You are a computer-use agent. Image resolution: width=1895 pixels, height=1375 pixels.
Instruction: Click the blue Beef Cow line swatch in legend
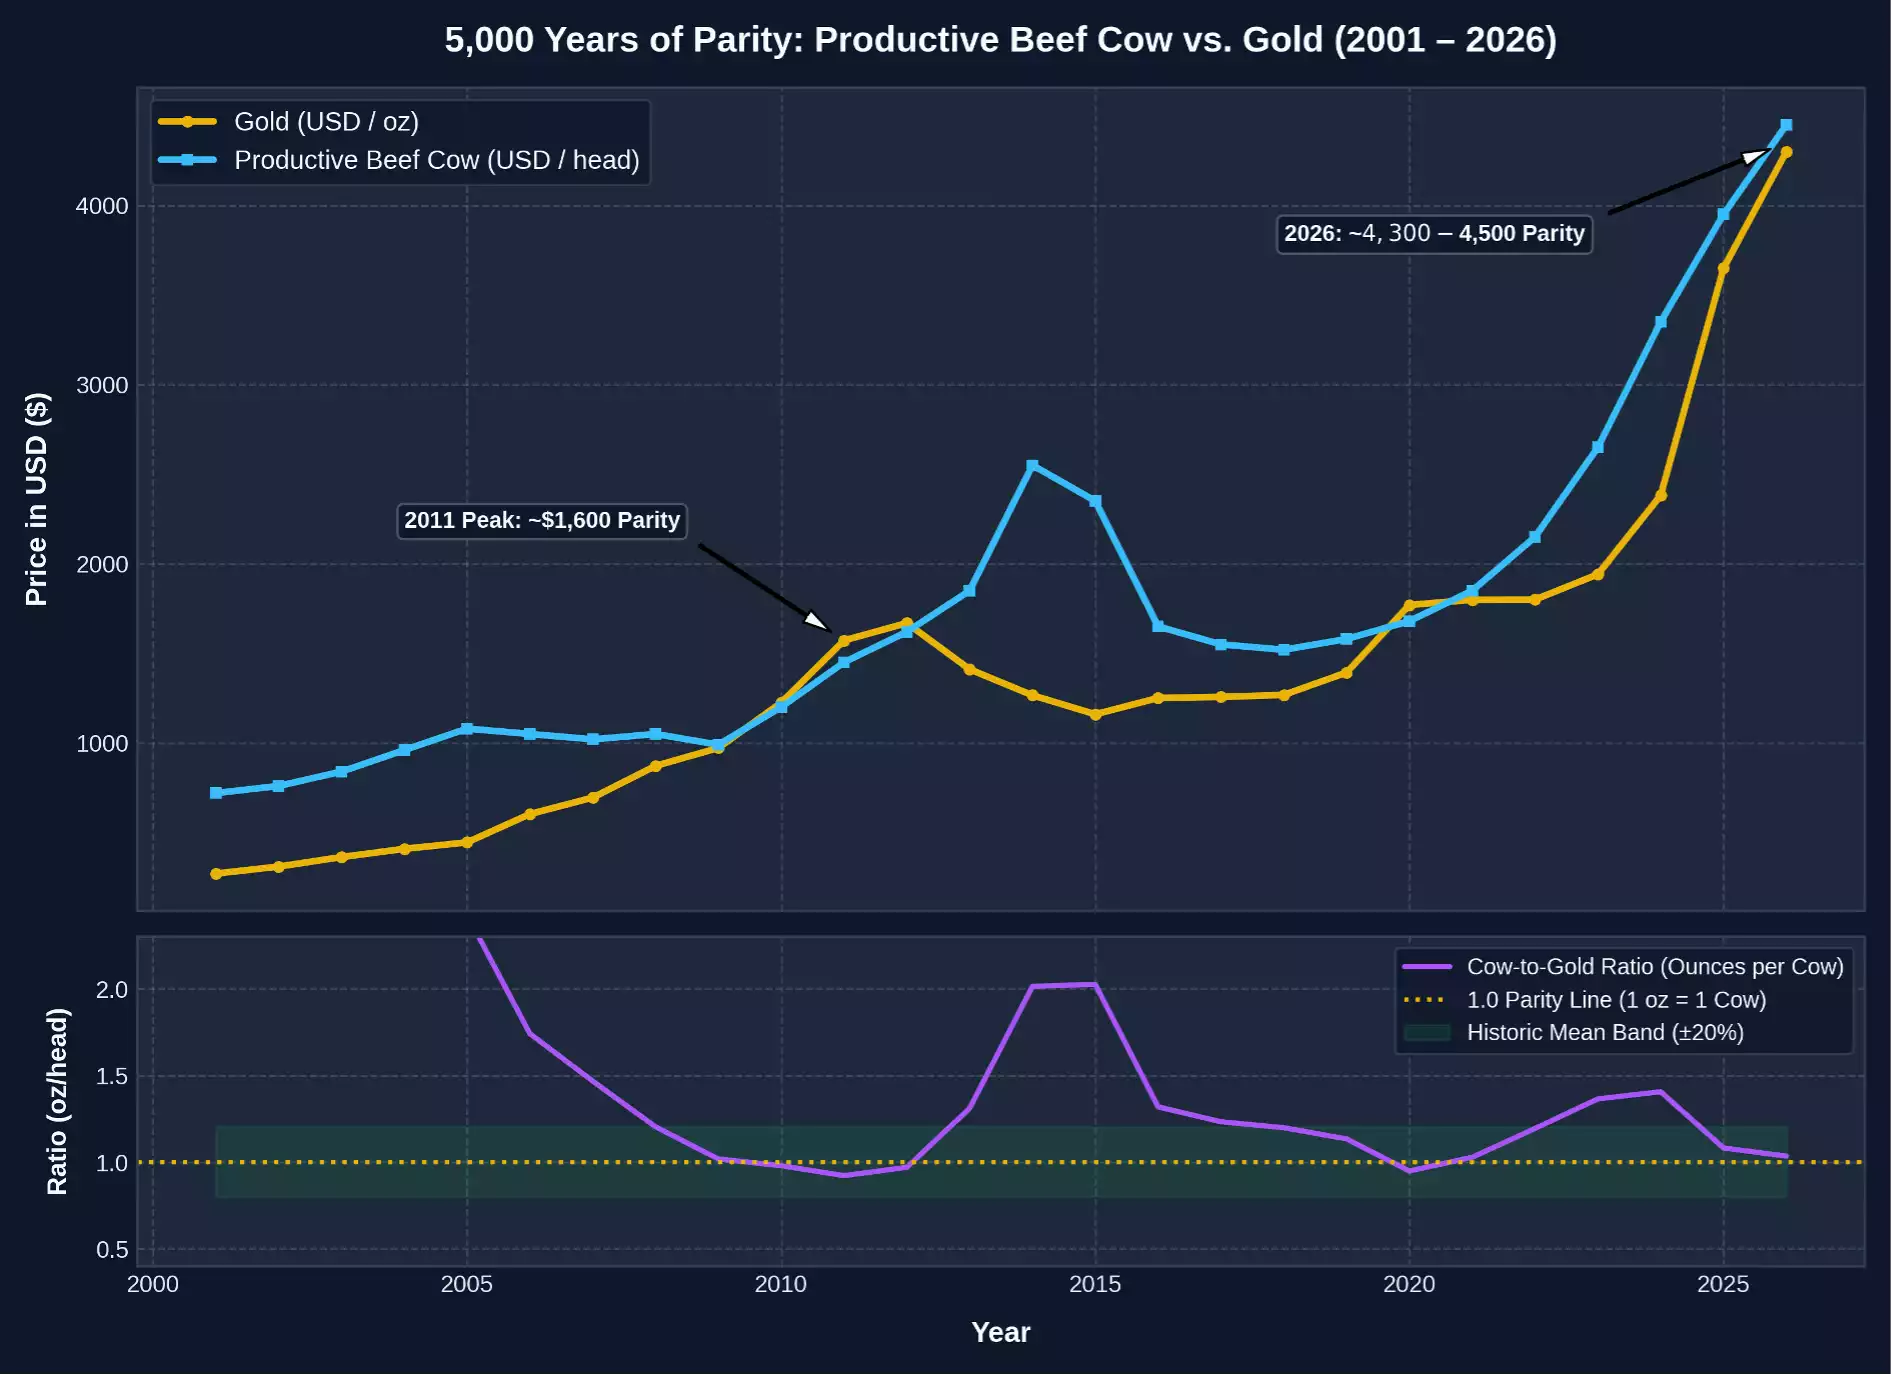click(x=187, y=160)
